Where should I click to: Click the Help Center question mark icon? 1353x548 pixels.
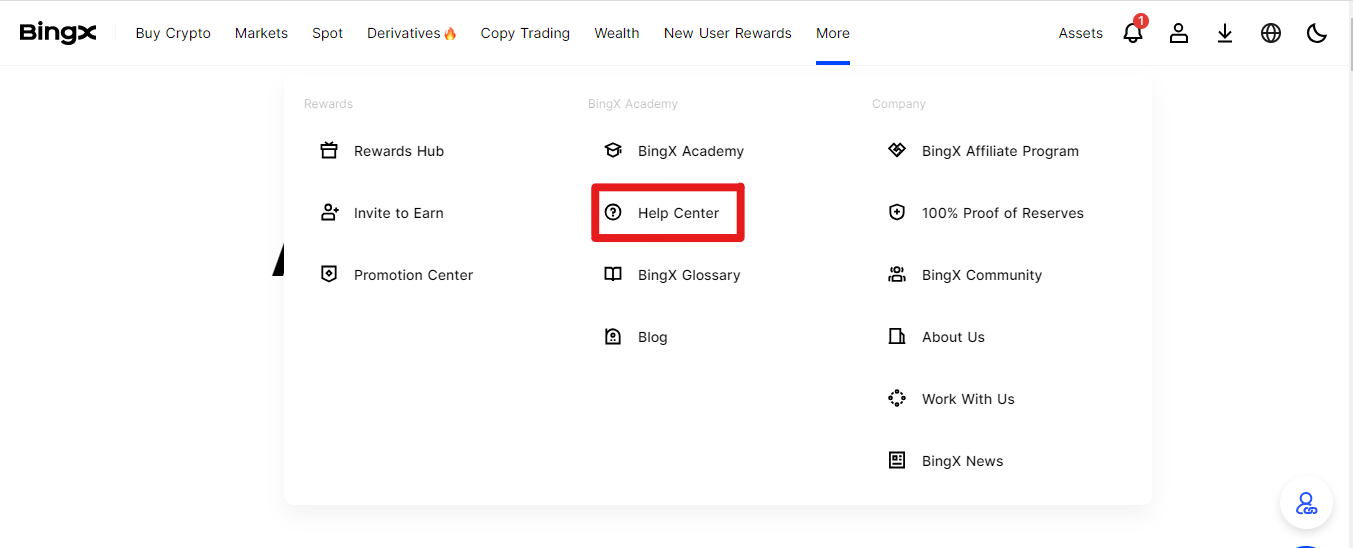(x=613, y=213)
